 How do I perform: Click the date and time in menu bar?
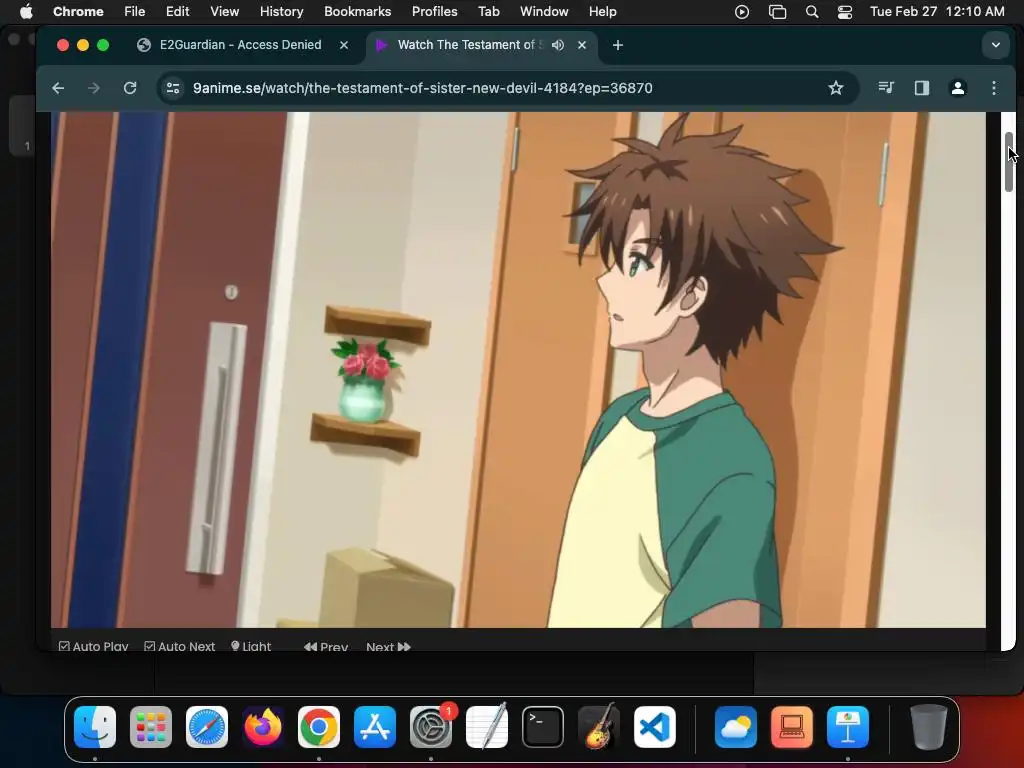tap(937, 11)
